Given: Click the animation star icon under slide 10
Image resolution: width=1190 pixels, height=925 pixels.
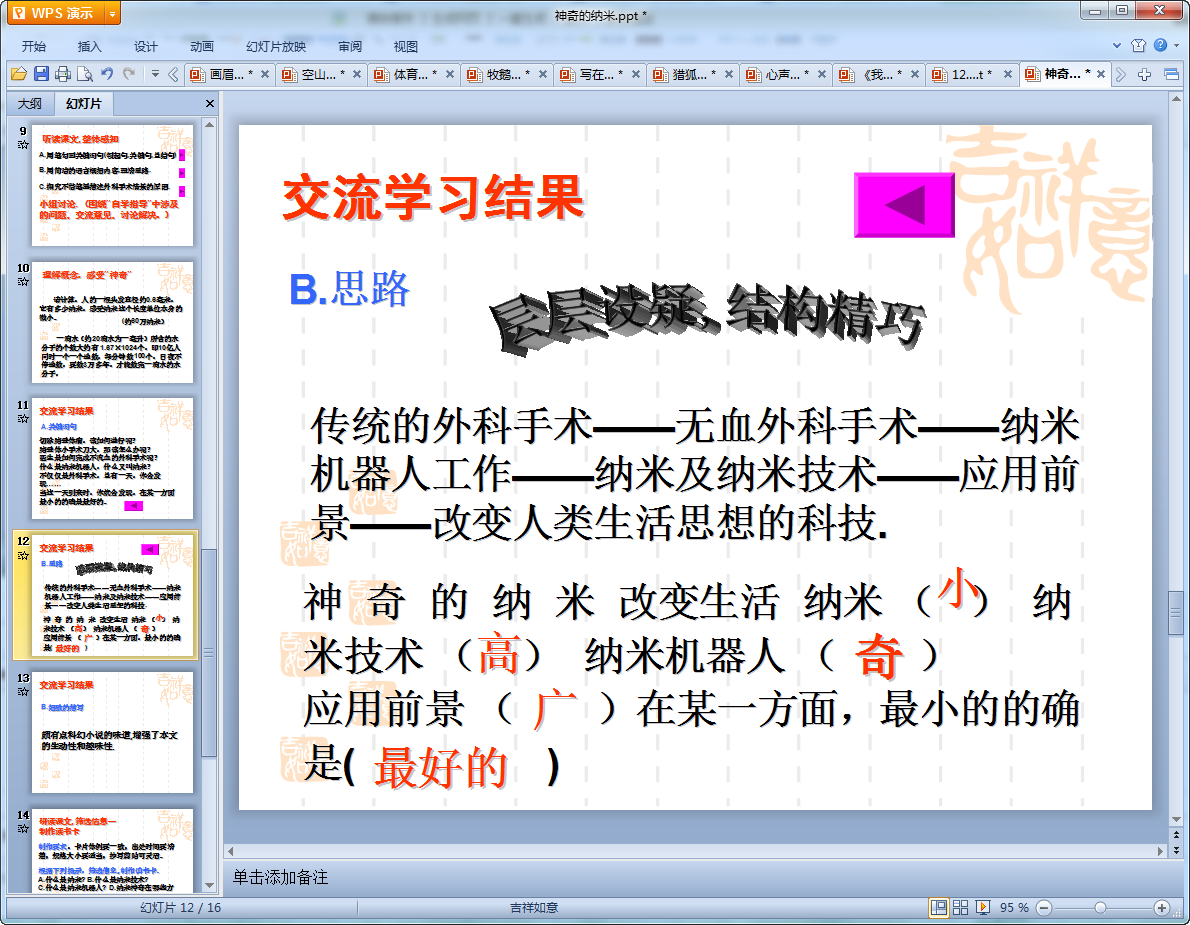Looking at the screenshot, I should pos(23,282).
